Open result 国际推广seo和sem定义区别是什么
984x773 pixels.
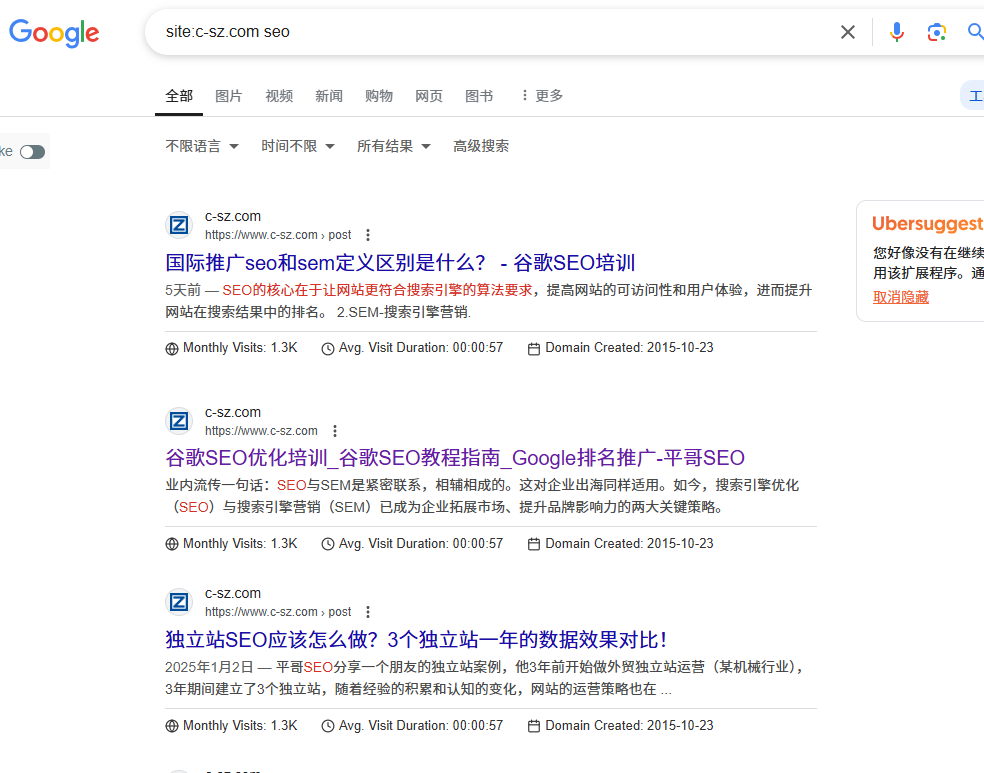[x=400, y=262]
